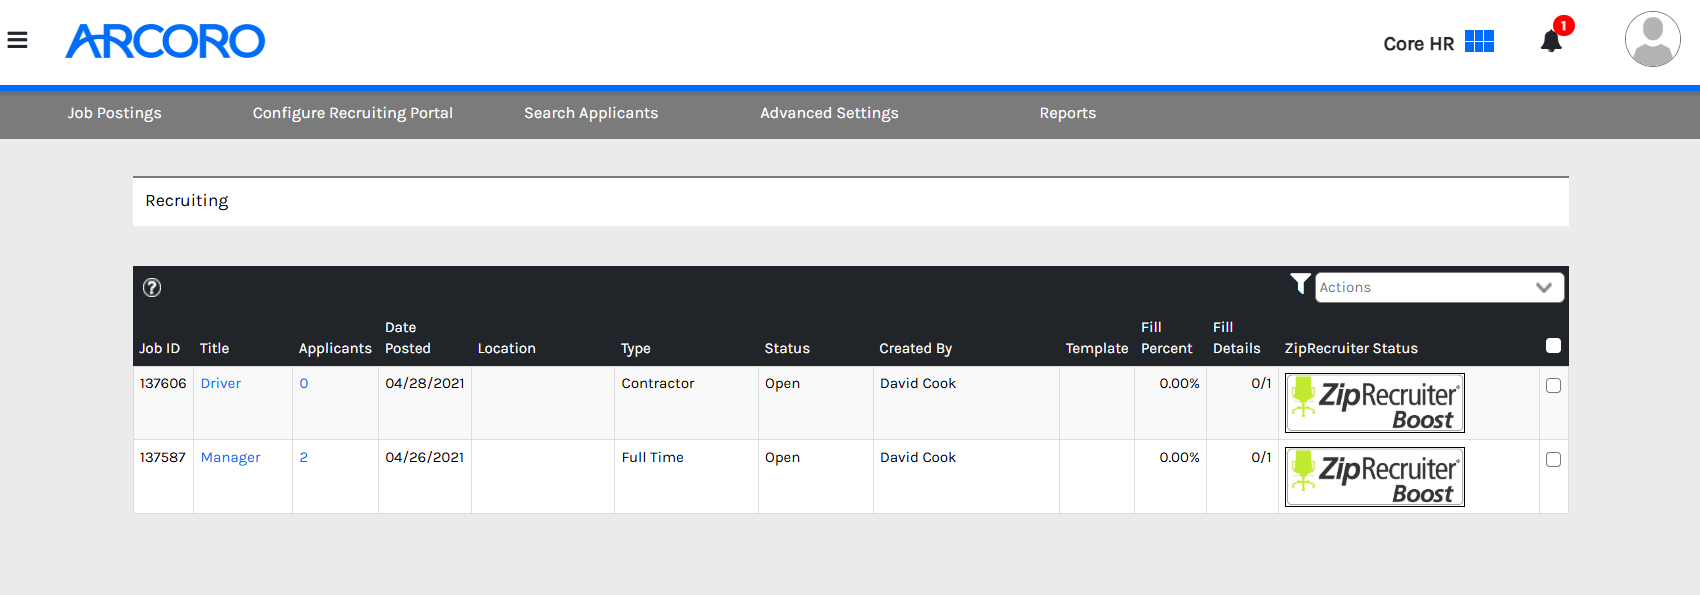Click Open status in Driver row
This screenshot has width=1700, height=595.
[782, 383]
